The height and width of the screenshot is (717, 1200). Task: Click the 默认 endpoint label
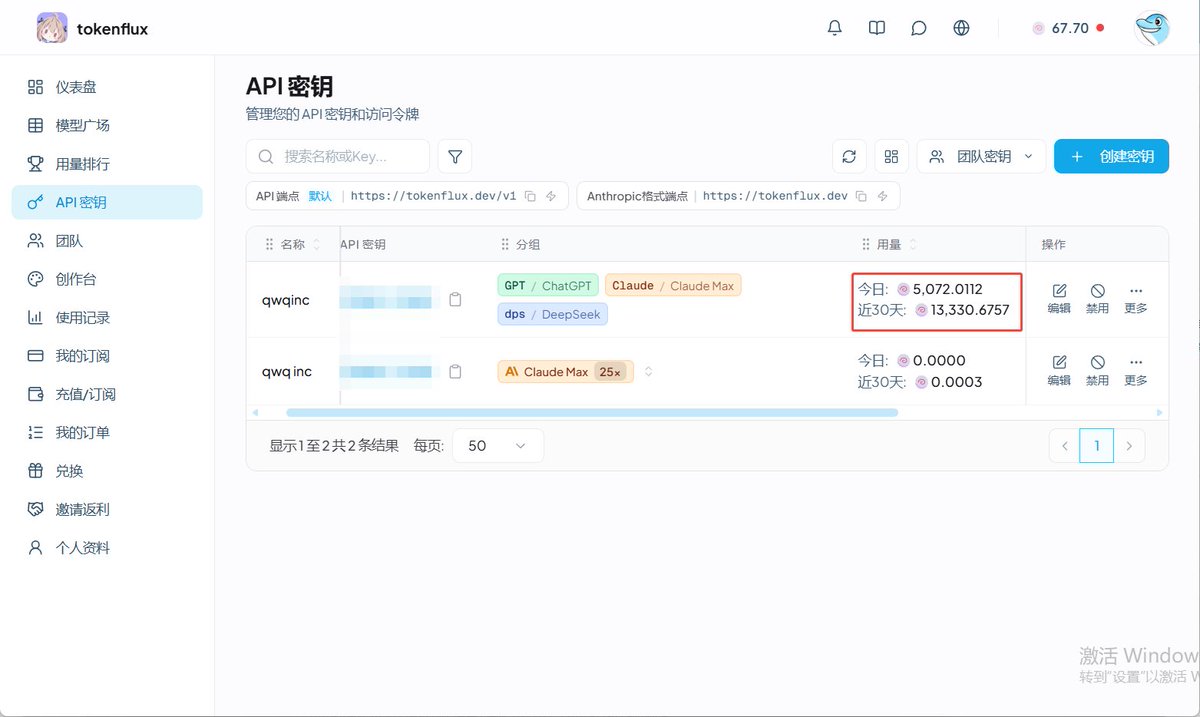(320, 196)
